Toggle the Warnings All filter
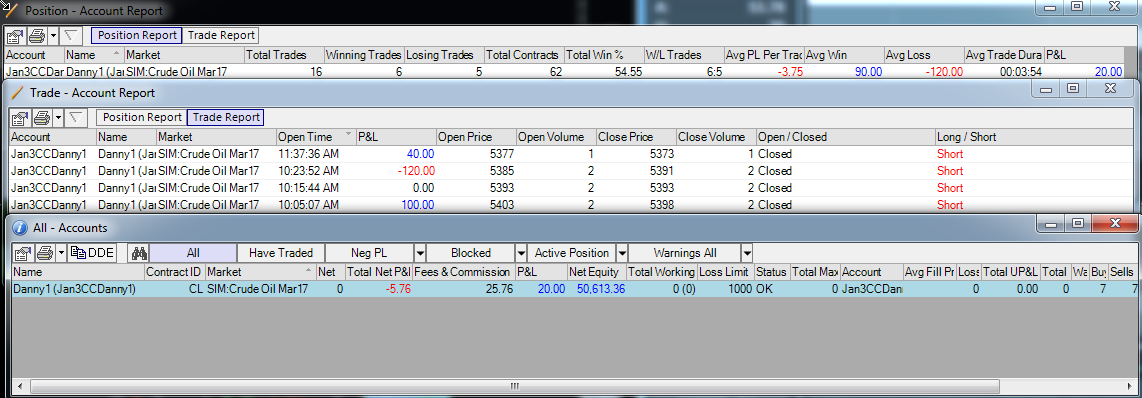 tap(685, 253)
